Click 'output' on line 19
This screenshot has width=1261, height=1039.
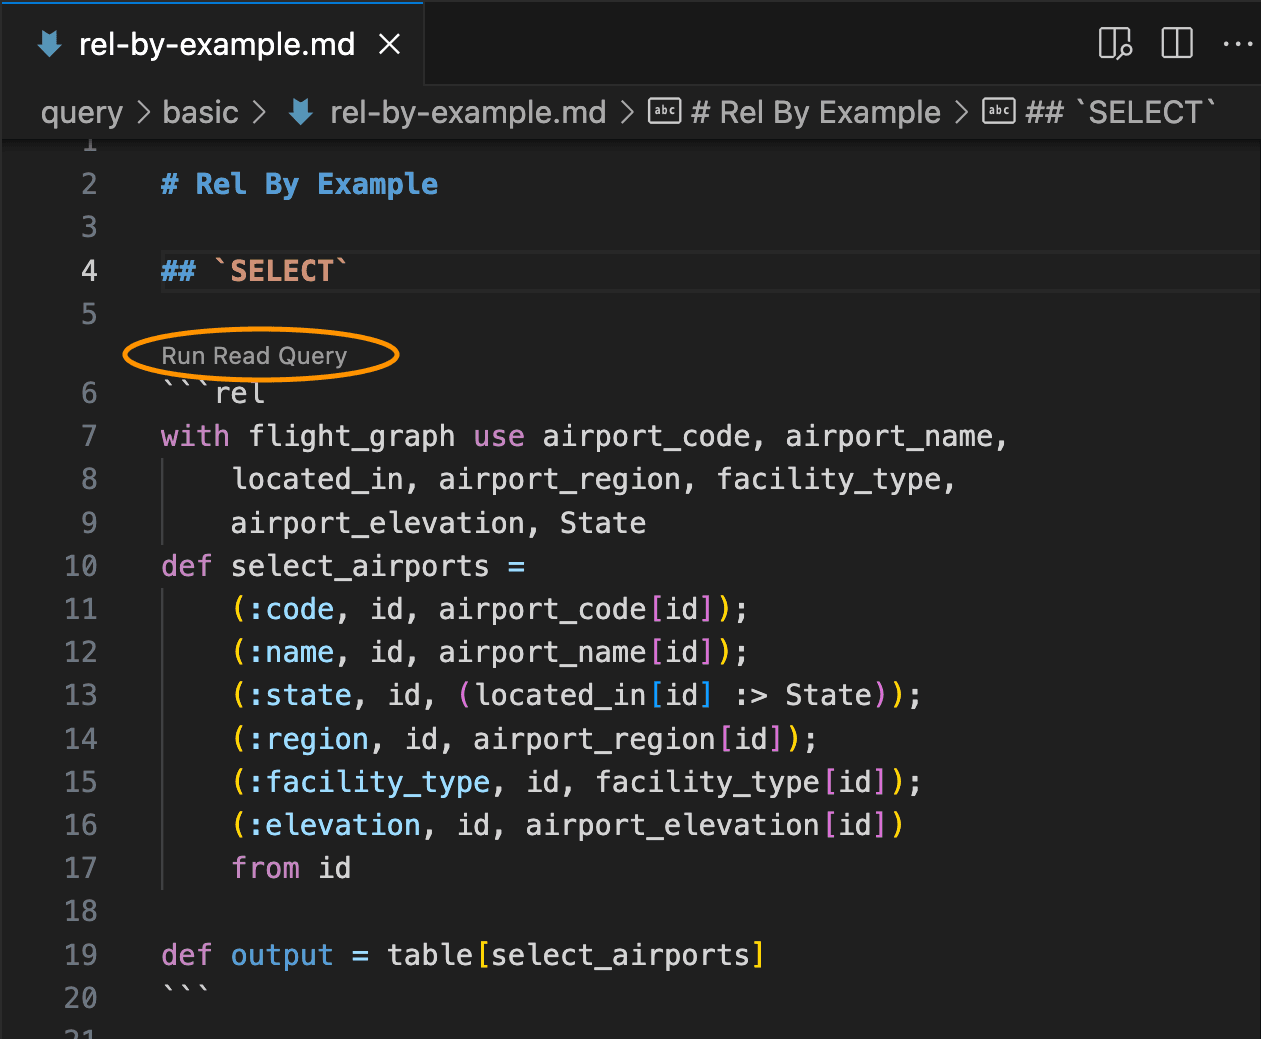282,955
